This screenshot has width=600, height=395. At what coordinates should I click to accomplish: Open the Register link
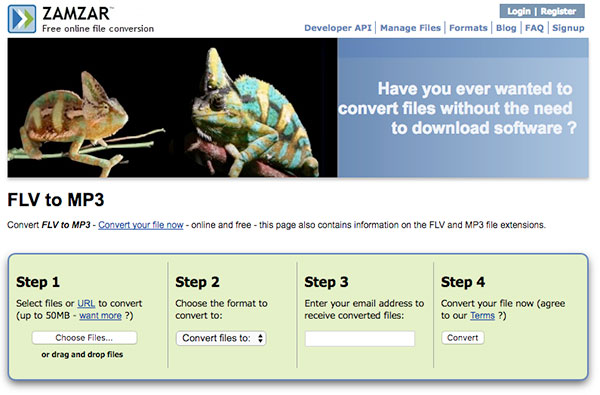tap(558, 11)
